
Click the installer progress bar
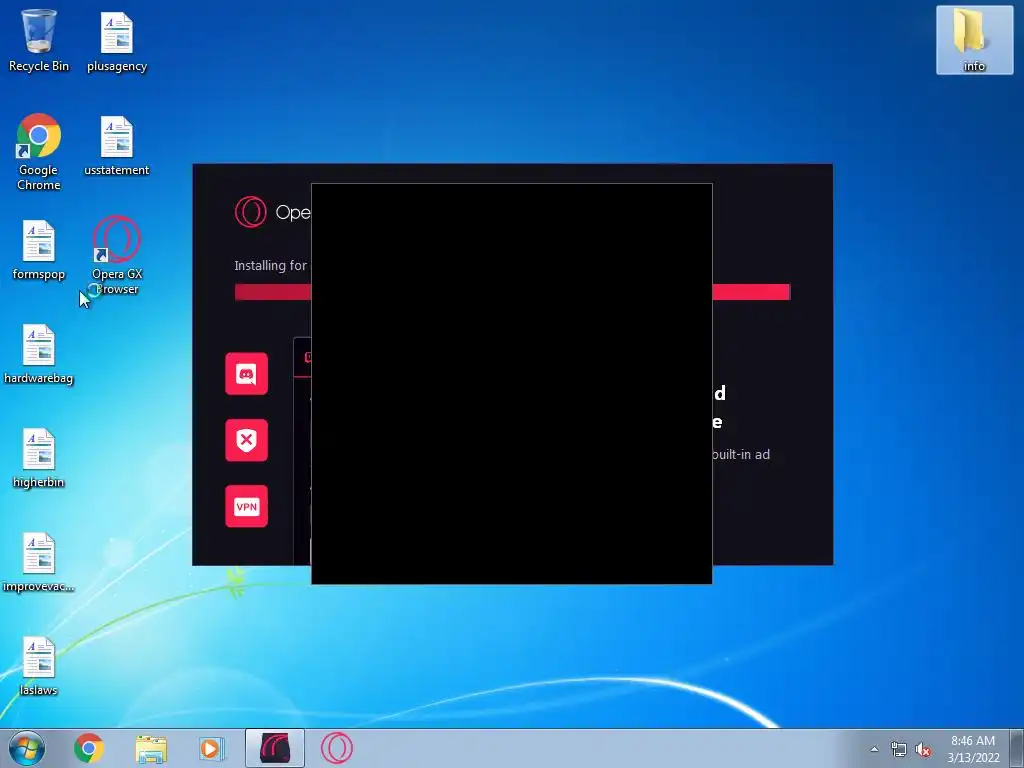pyautogui.click(x=512, y=292)
